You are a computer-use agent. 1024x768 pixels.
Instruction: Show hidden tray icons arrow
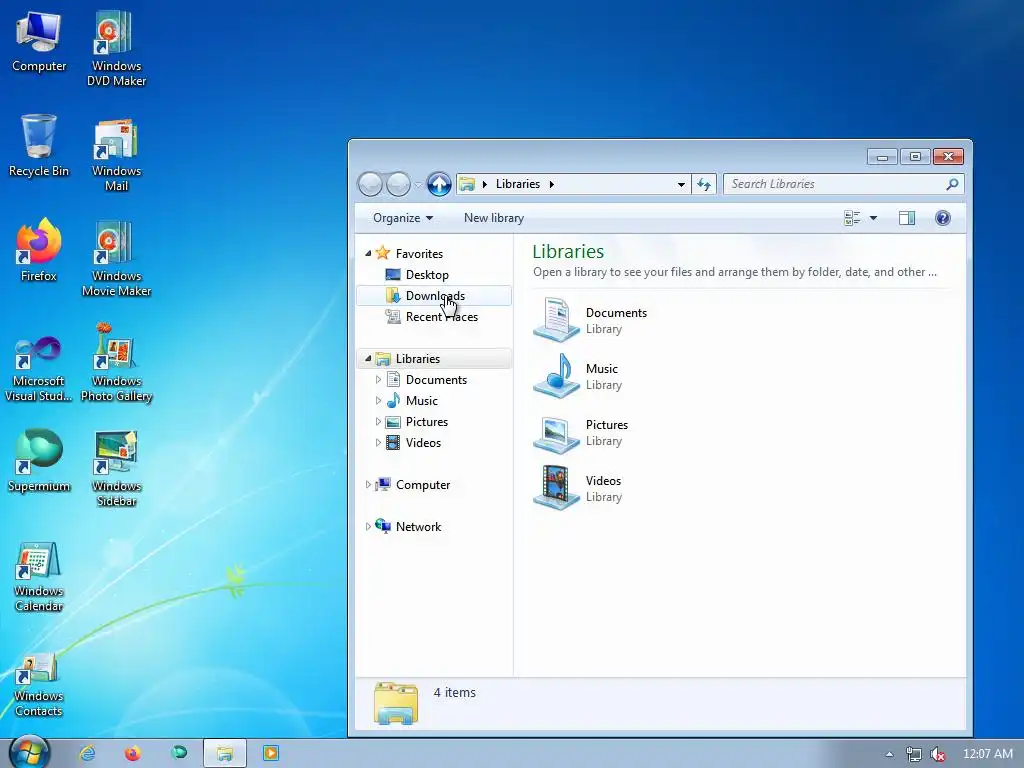click(889, 754)
